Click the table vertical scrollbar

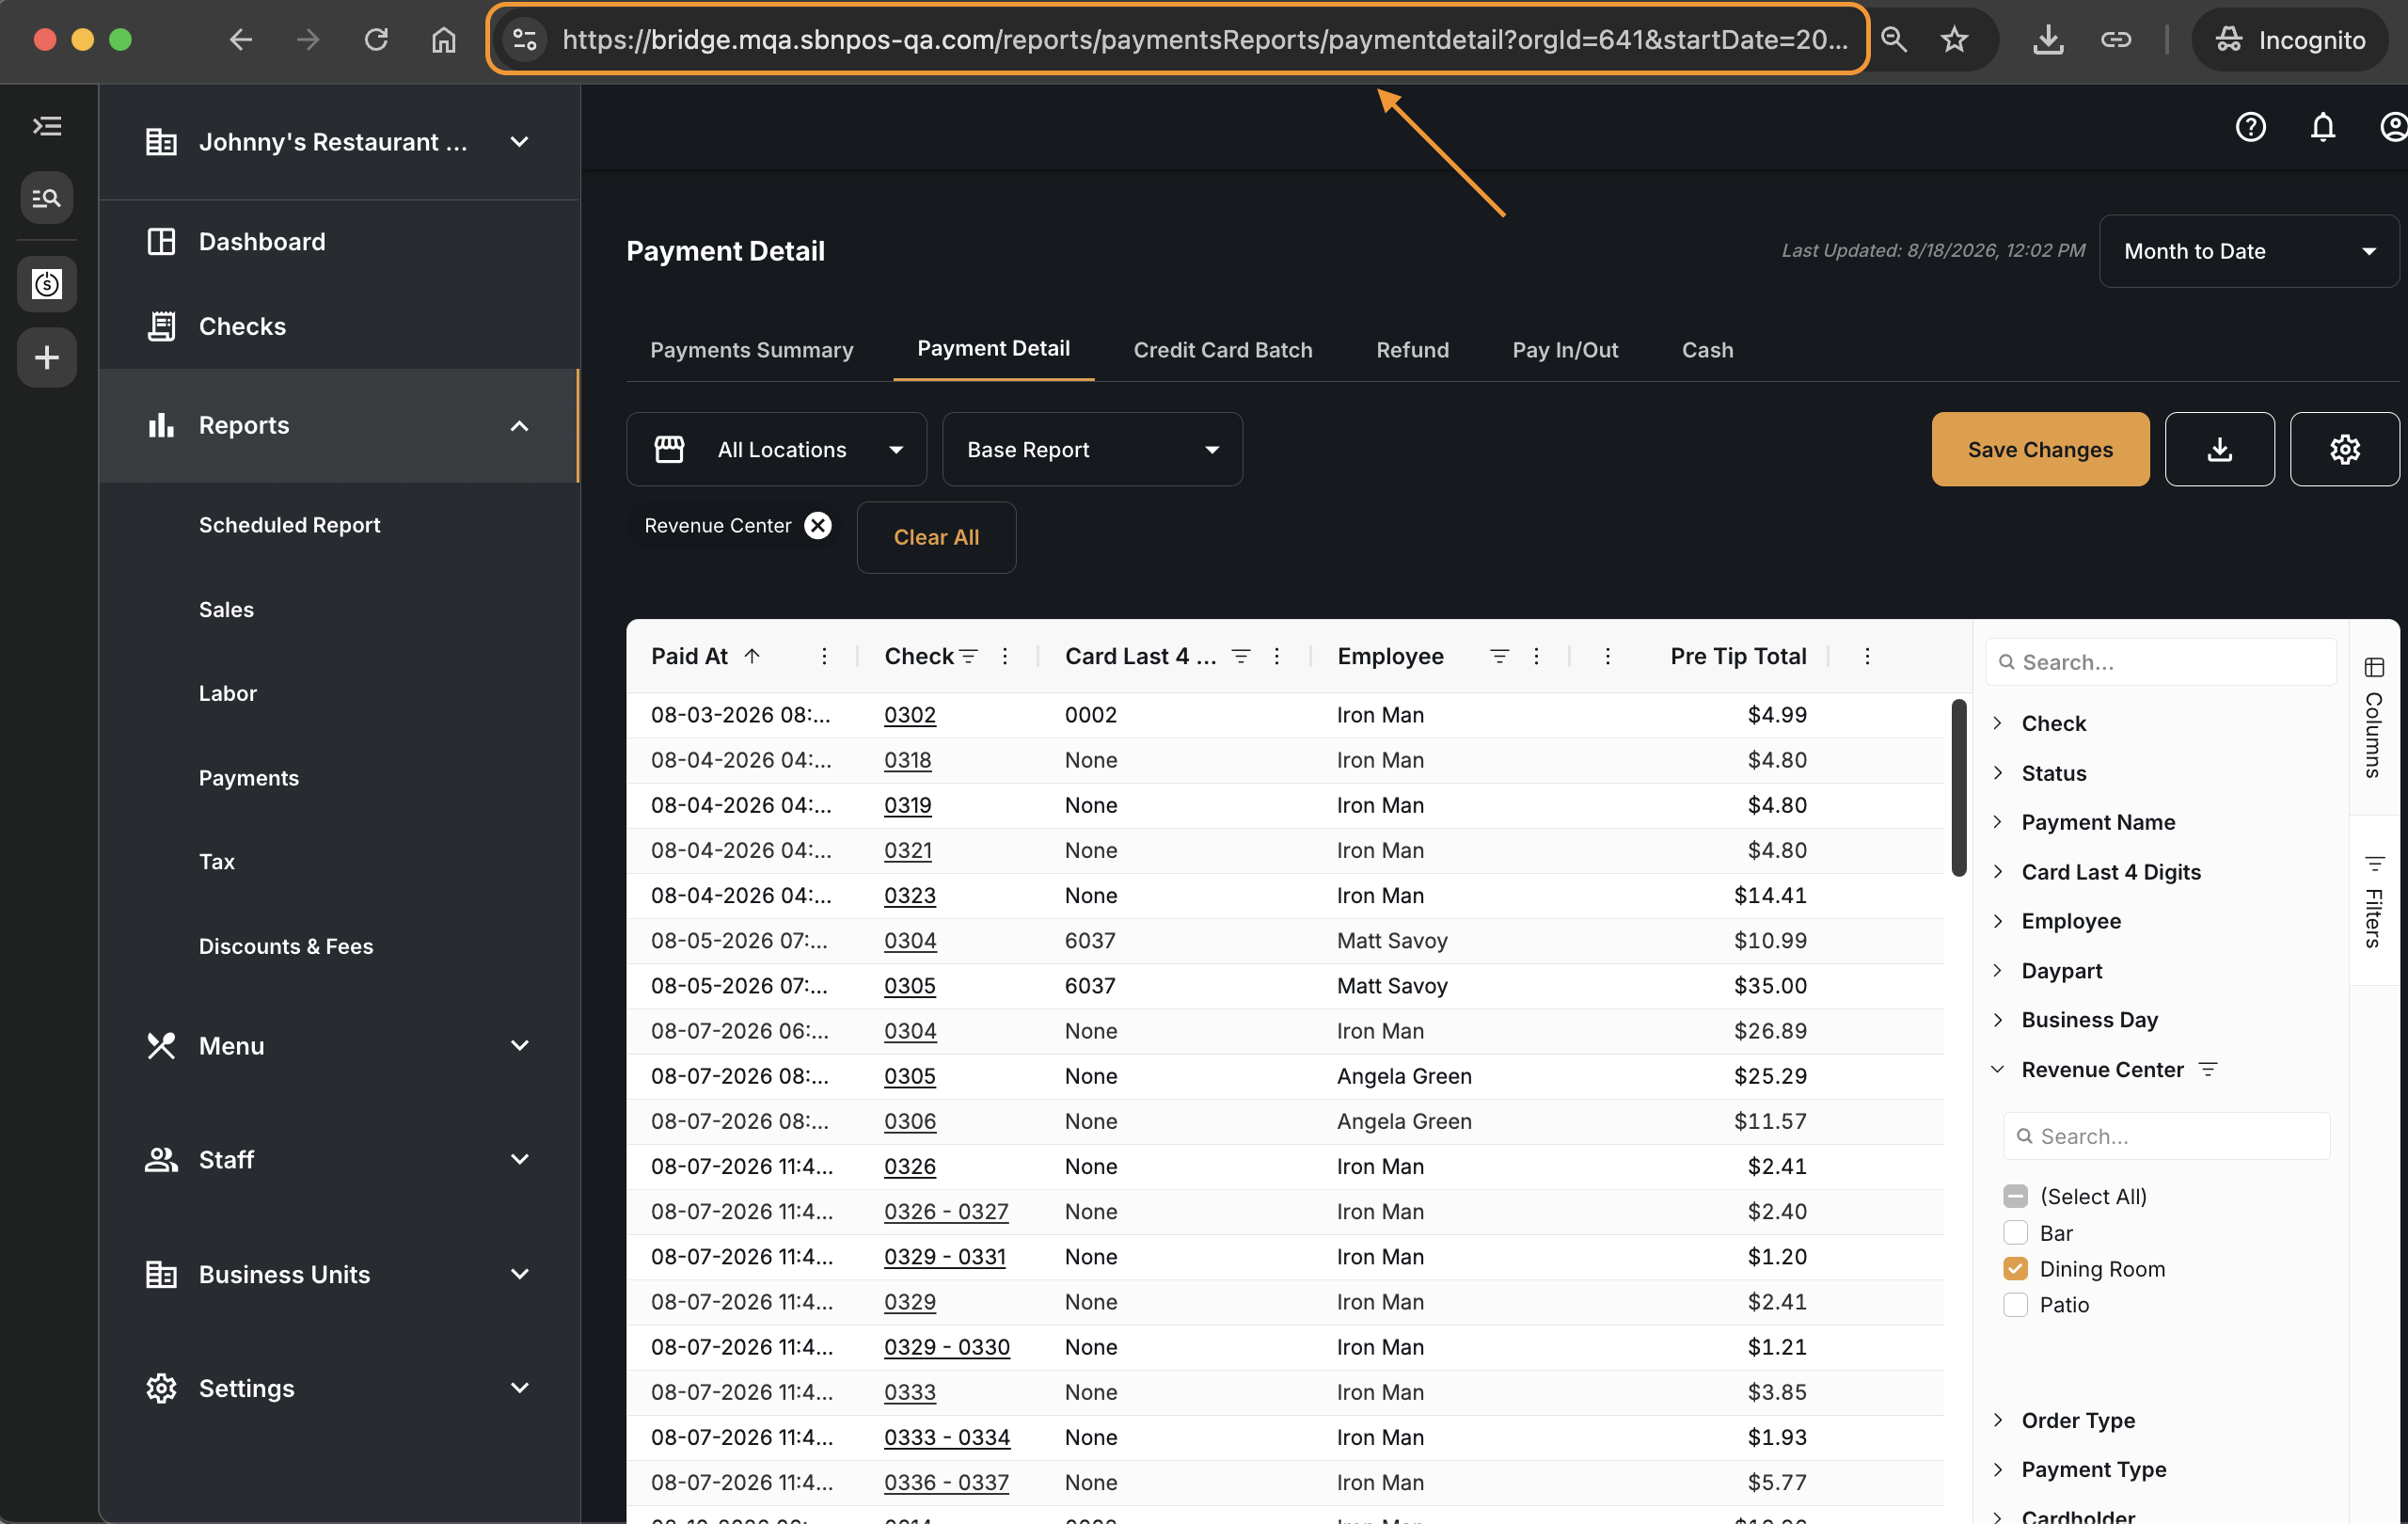1959,788
